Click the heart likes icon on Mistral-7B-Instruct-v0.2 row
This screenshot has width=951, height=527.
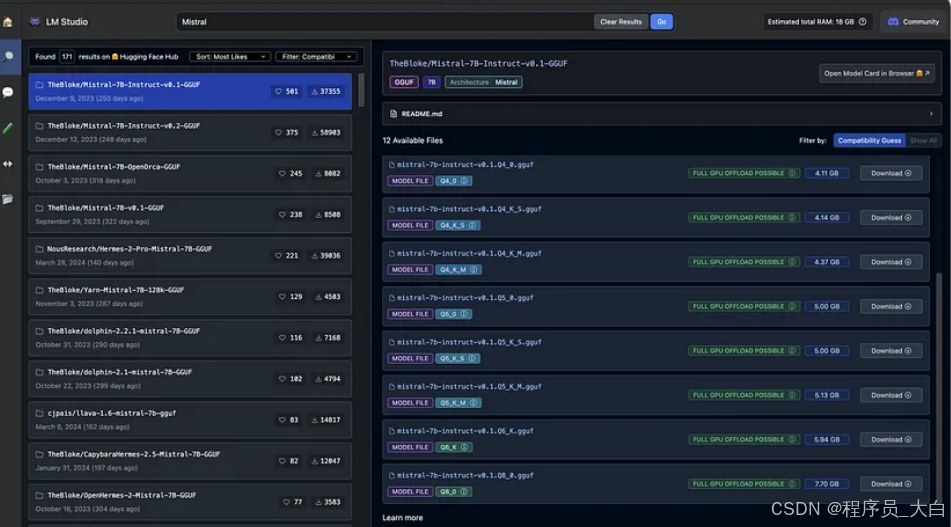278,132
